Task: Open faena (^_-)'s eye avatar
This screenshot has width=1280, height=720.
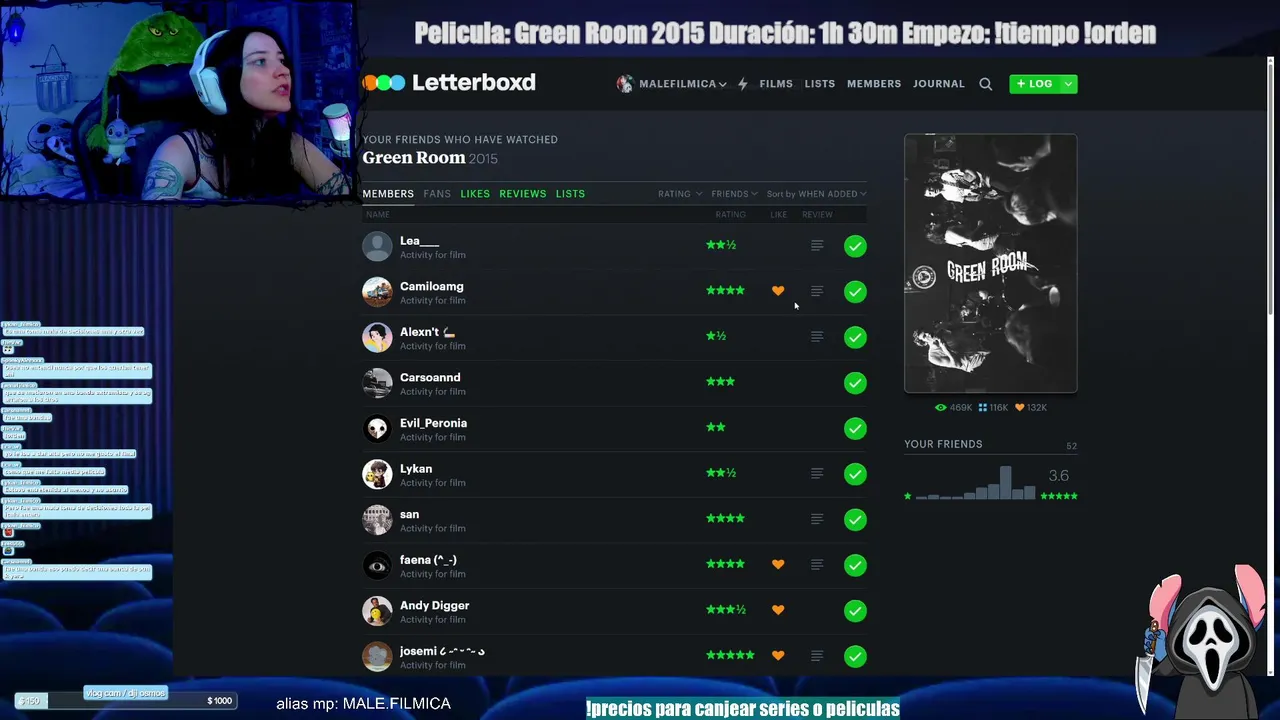Action: tap(377, 566)
